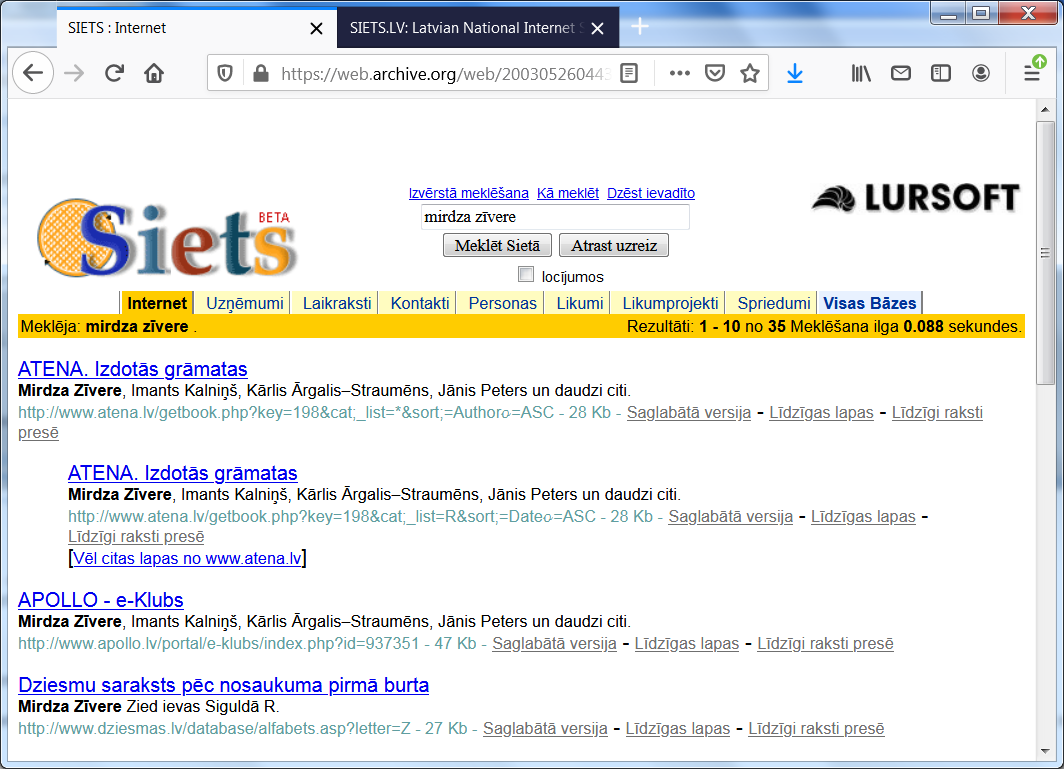
Task: Open the Kontakti tab
Action: click(419, 303)
